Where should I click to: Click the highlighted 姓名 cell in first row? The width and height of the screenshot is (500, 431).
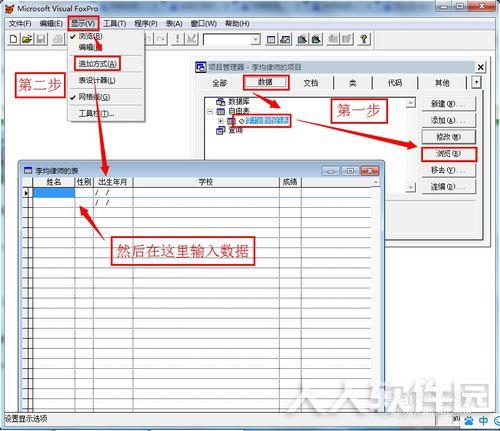pyautogui.click(x=54, y=192)
